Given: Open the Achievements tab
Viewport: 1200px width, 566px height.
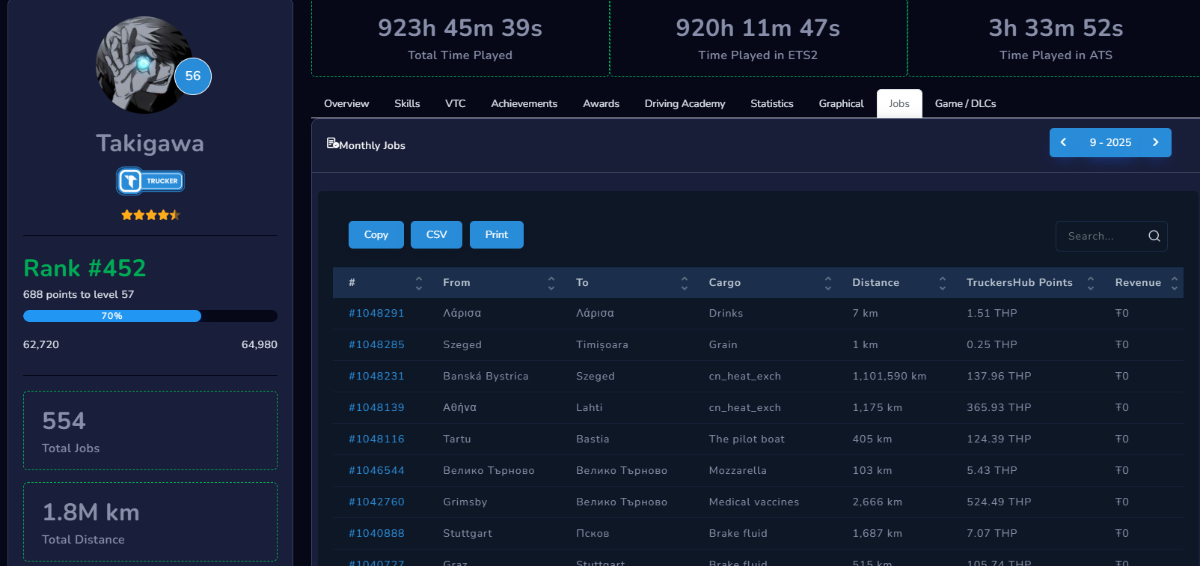Looking at the screenshot, I should coord(524,104).
